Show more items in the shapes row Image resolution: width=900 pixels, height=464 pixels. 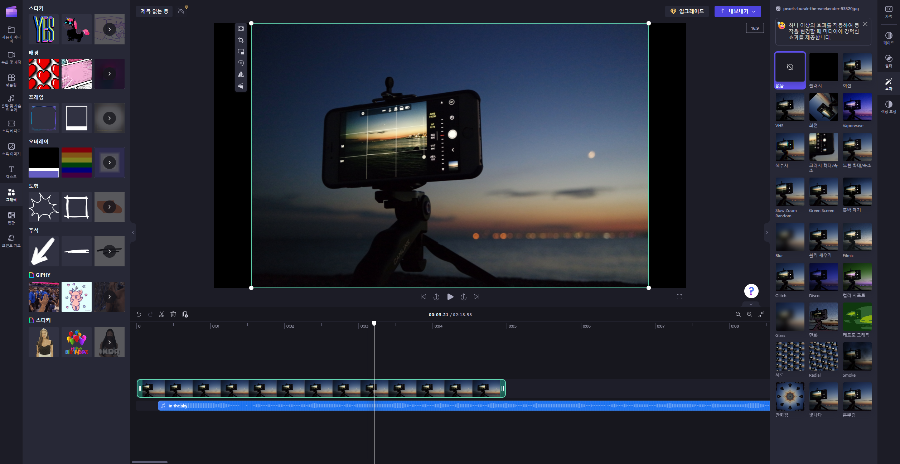[109, 207]
